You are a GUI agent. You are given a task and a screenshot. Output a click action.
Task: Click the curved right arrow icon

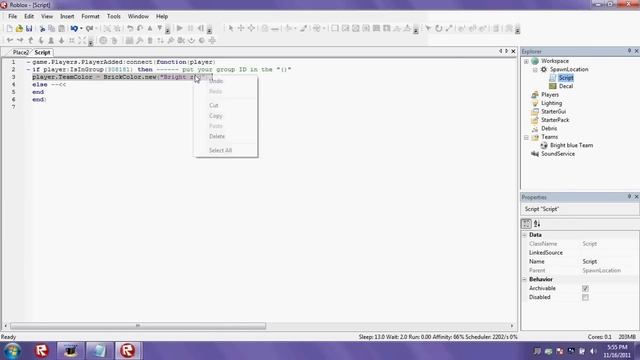pyautogui.click(x=140, y=29)
